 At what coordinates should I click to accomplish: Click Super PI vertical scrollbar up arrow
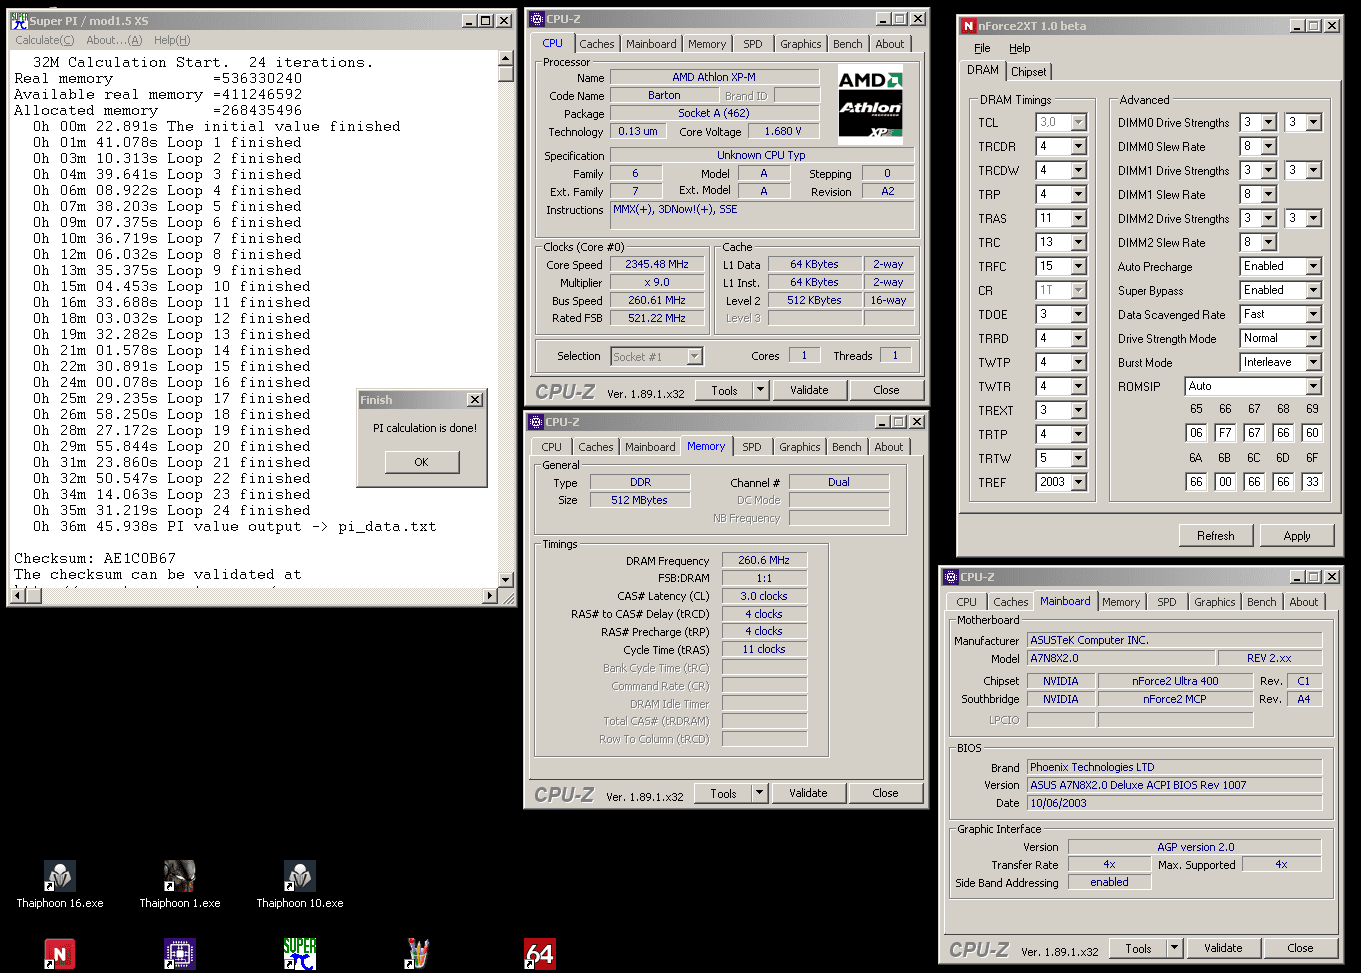pyautogui.click(x=506, y=59)
